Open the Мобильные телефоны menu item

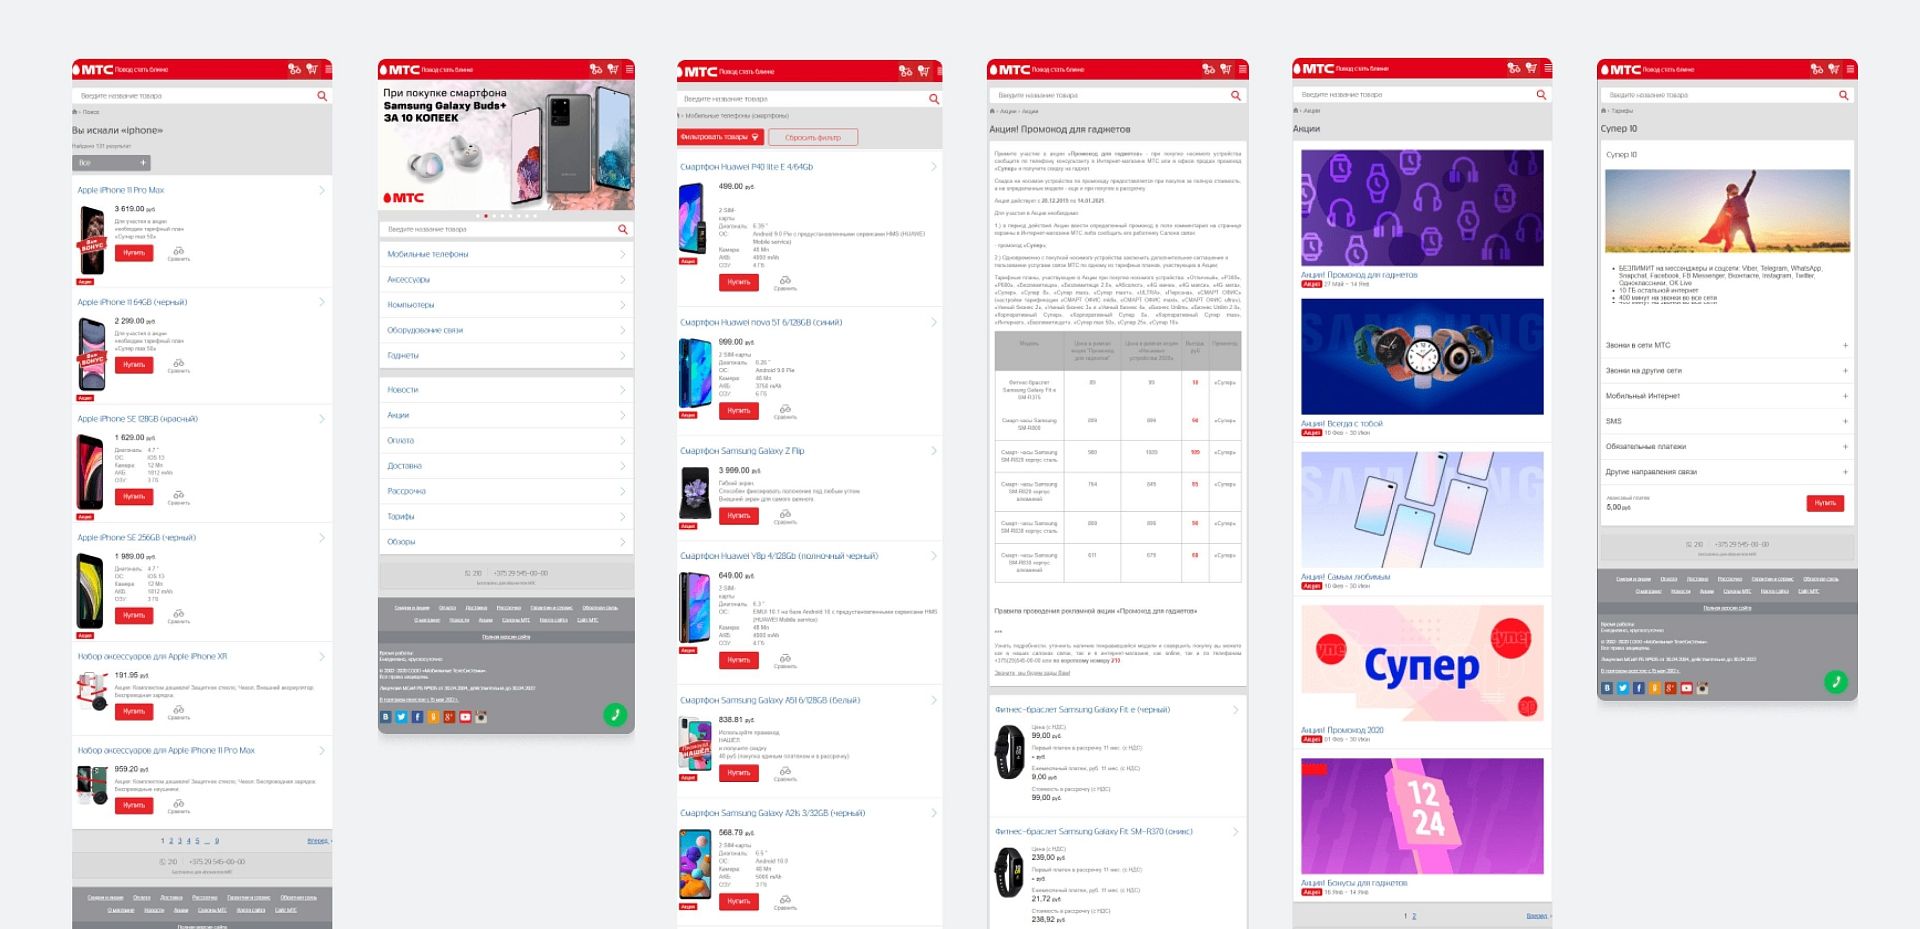click(506, 254)
